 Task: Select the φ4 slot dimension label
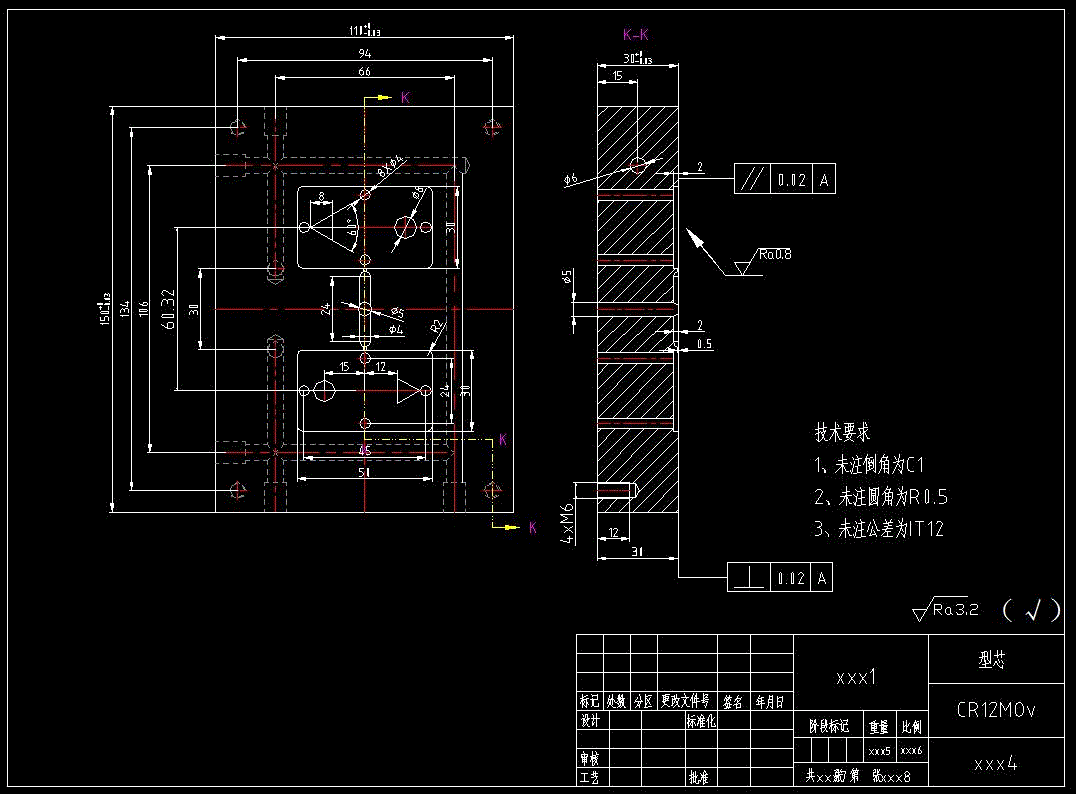pyautogui.click(x=396, y=329)
